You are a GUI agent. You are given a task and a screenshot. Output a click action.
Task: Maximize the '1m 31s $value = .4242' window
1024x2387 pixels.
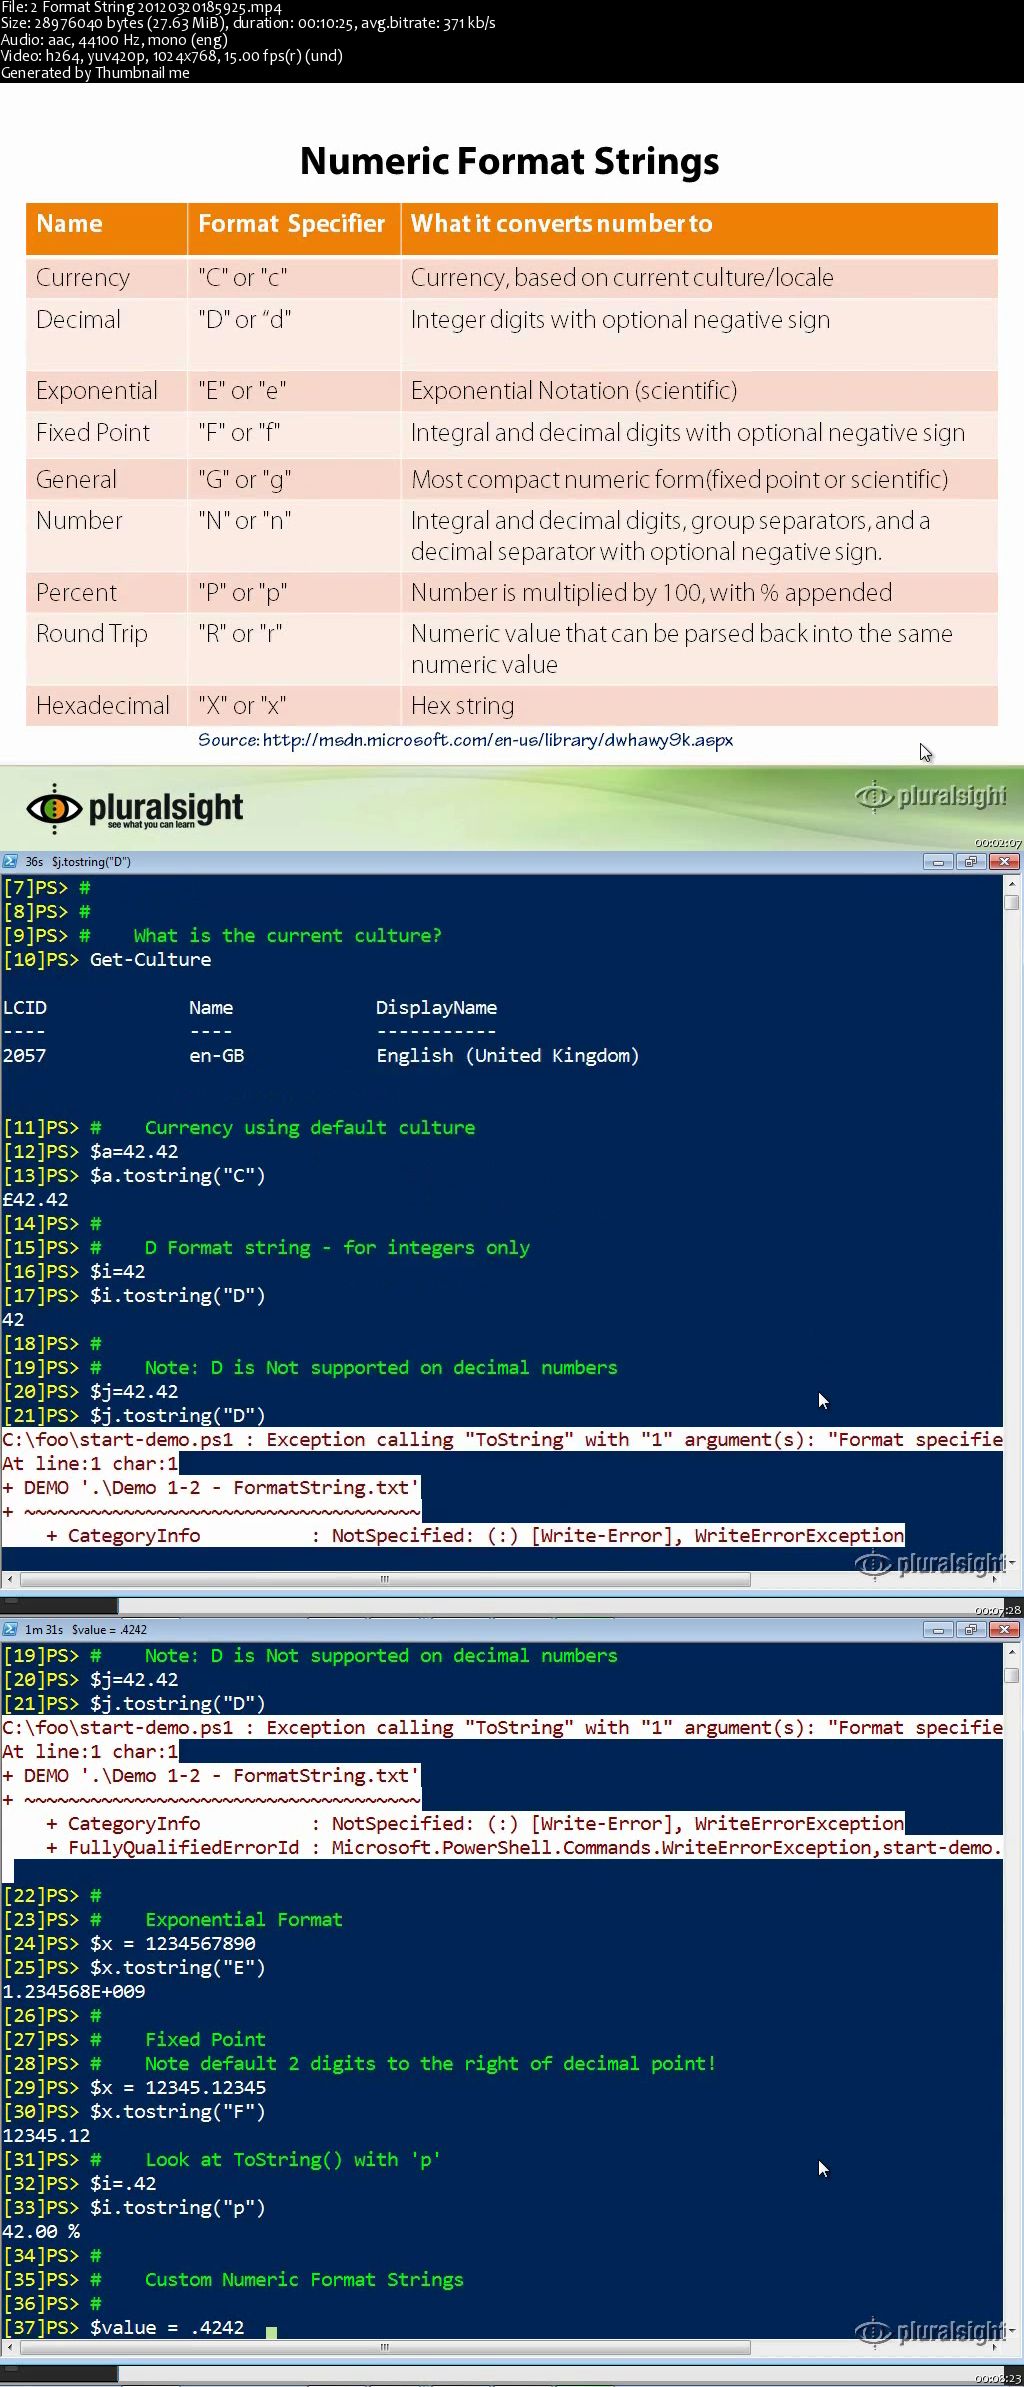pos(970,1629)
